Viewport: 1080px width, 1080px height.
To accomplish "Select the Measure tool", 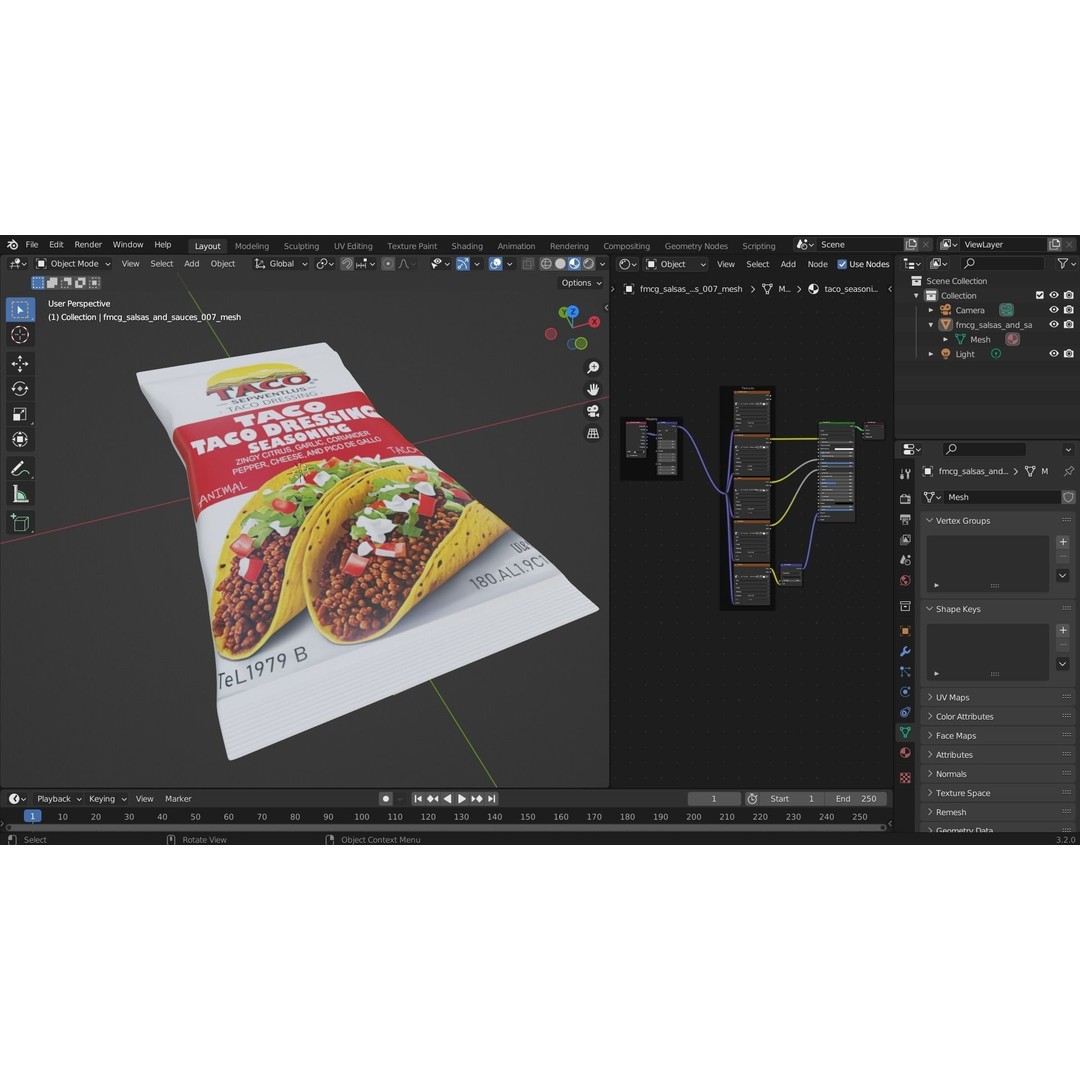I will [x=20, y=495].
